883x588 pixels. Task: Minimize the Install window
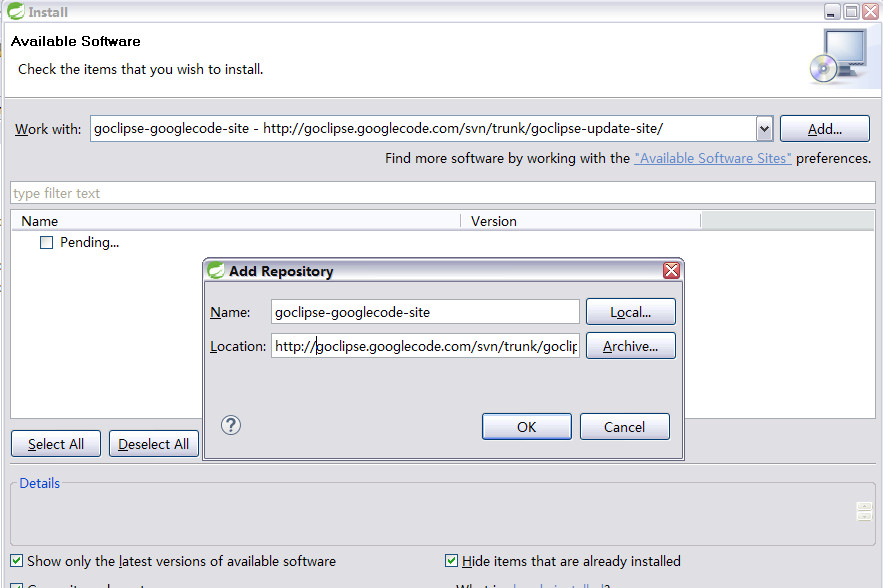(x=832, y=11)
